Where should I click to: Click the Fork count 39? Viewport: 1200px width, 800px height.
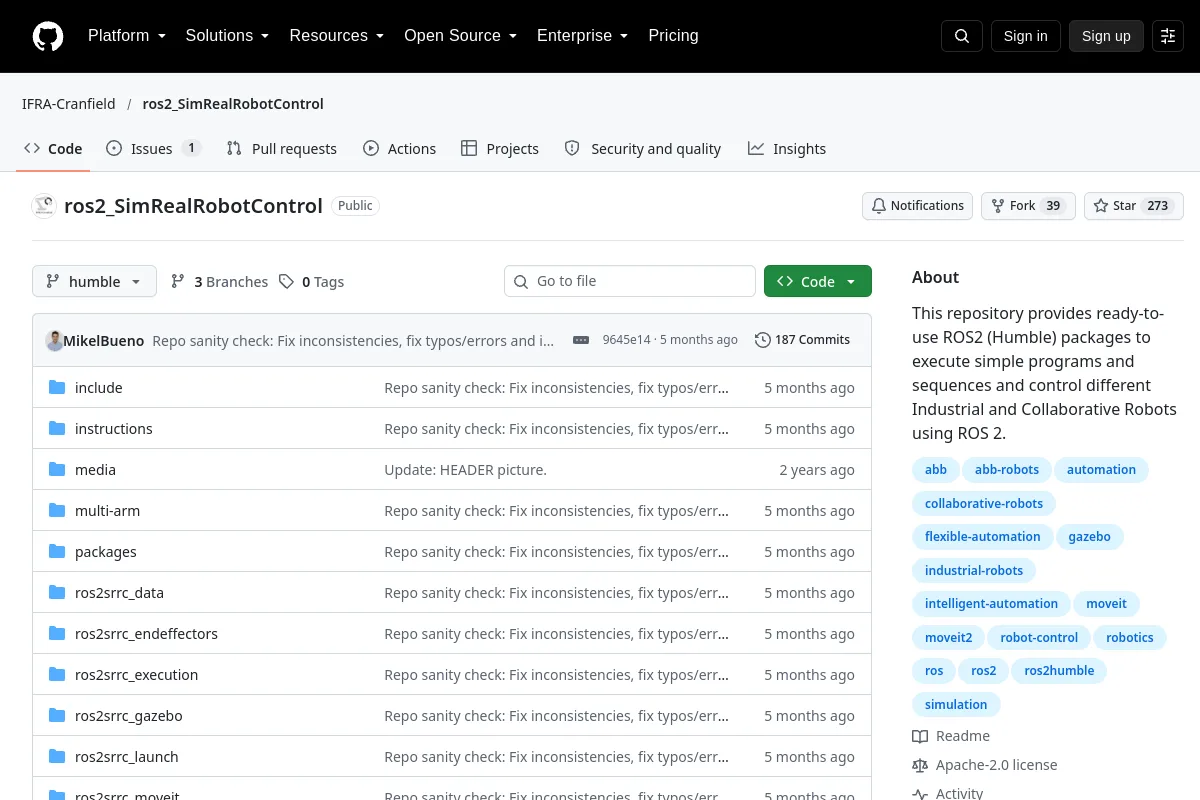1052,206
